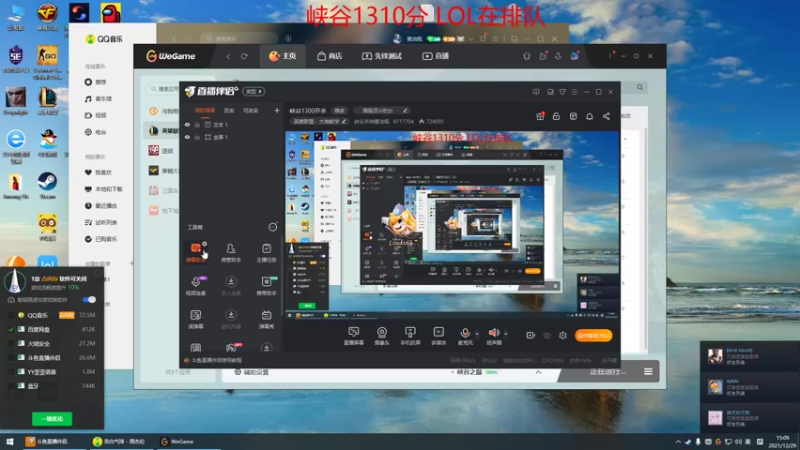Image resolution: width=800 pixels, height=450 pixels.
Task: Click the green 一键优化 button
Action: [x=52, y=419]
